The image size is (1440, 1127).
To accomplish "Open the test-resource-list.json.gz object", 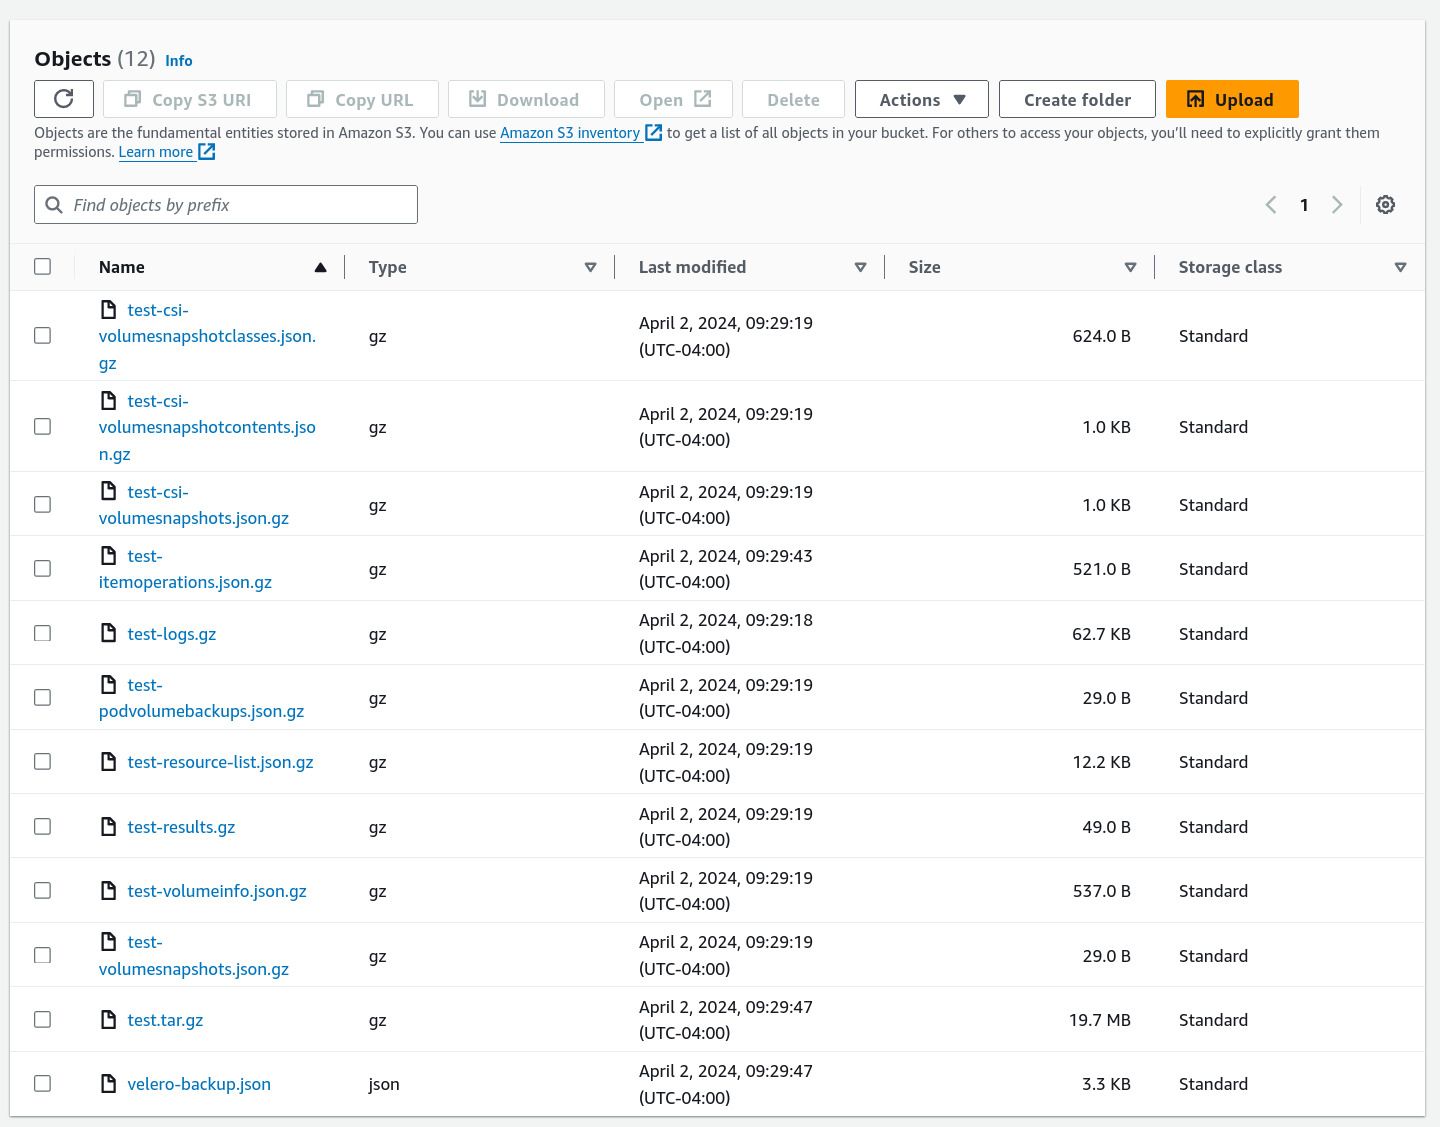I will (220, 761).
